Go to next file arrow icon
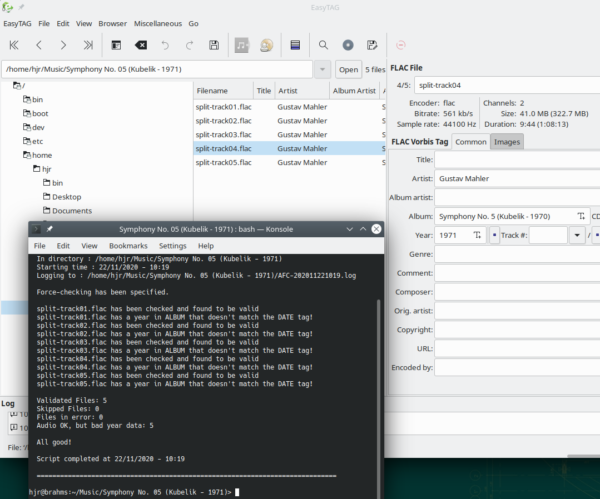 pos(63,45)
